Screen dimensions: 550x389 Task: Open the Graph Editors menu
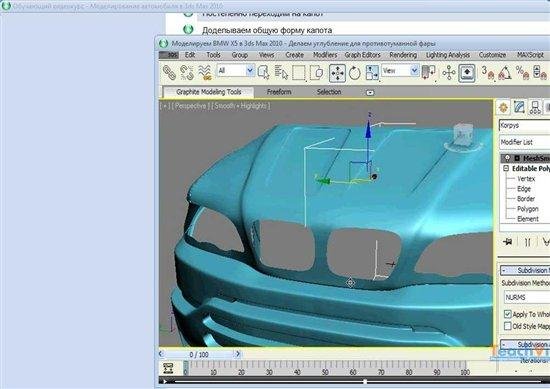click(363, 55)
